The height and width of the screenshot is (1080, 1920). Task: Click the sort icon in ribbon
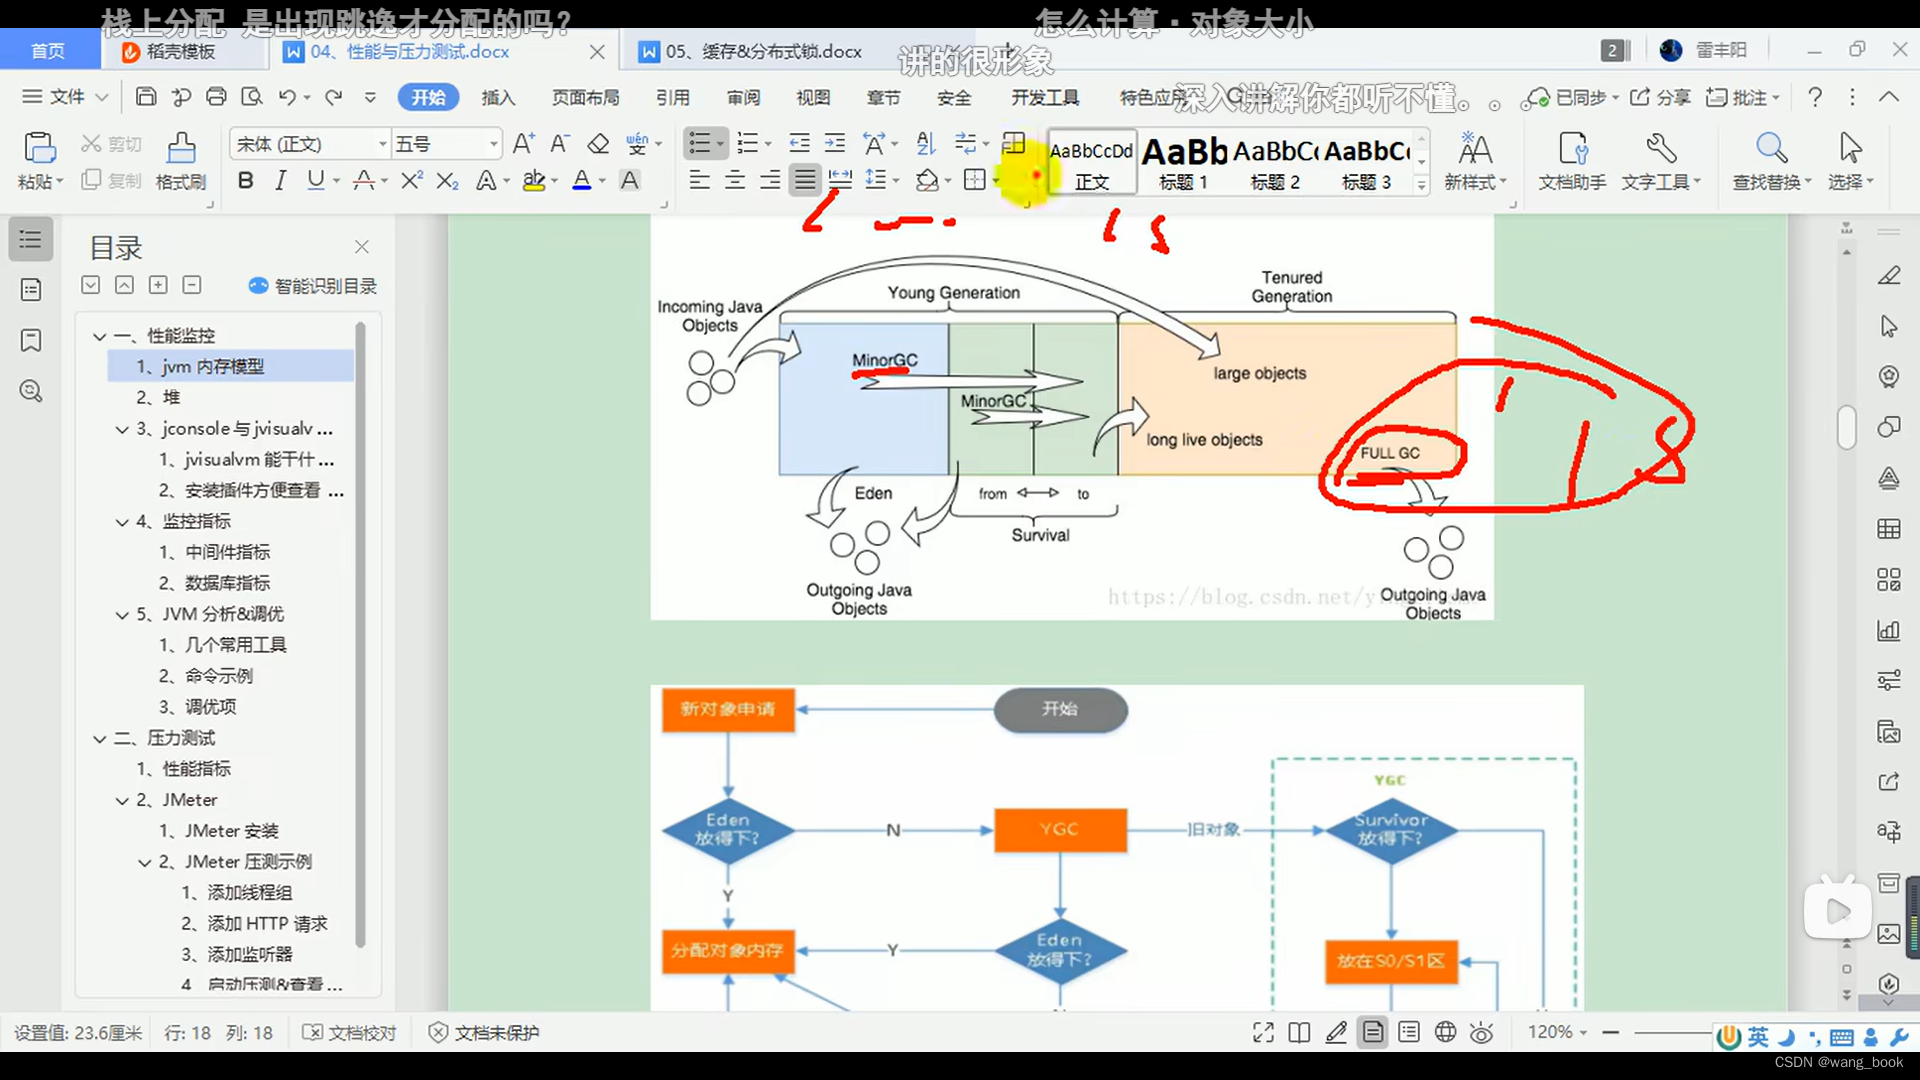[x=926, y=144]
